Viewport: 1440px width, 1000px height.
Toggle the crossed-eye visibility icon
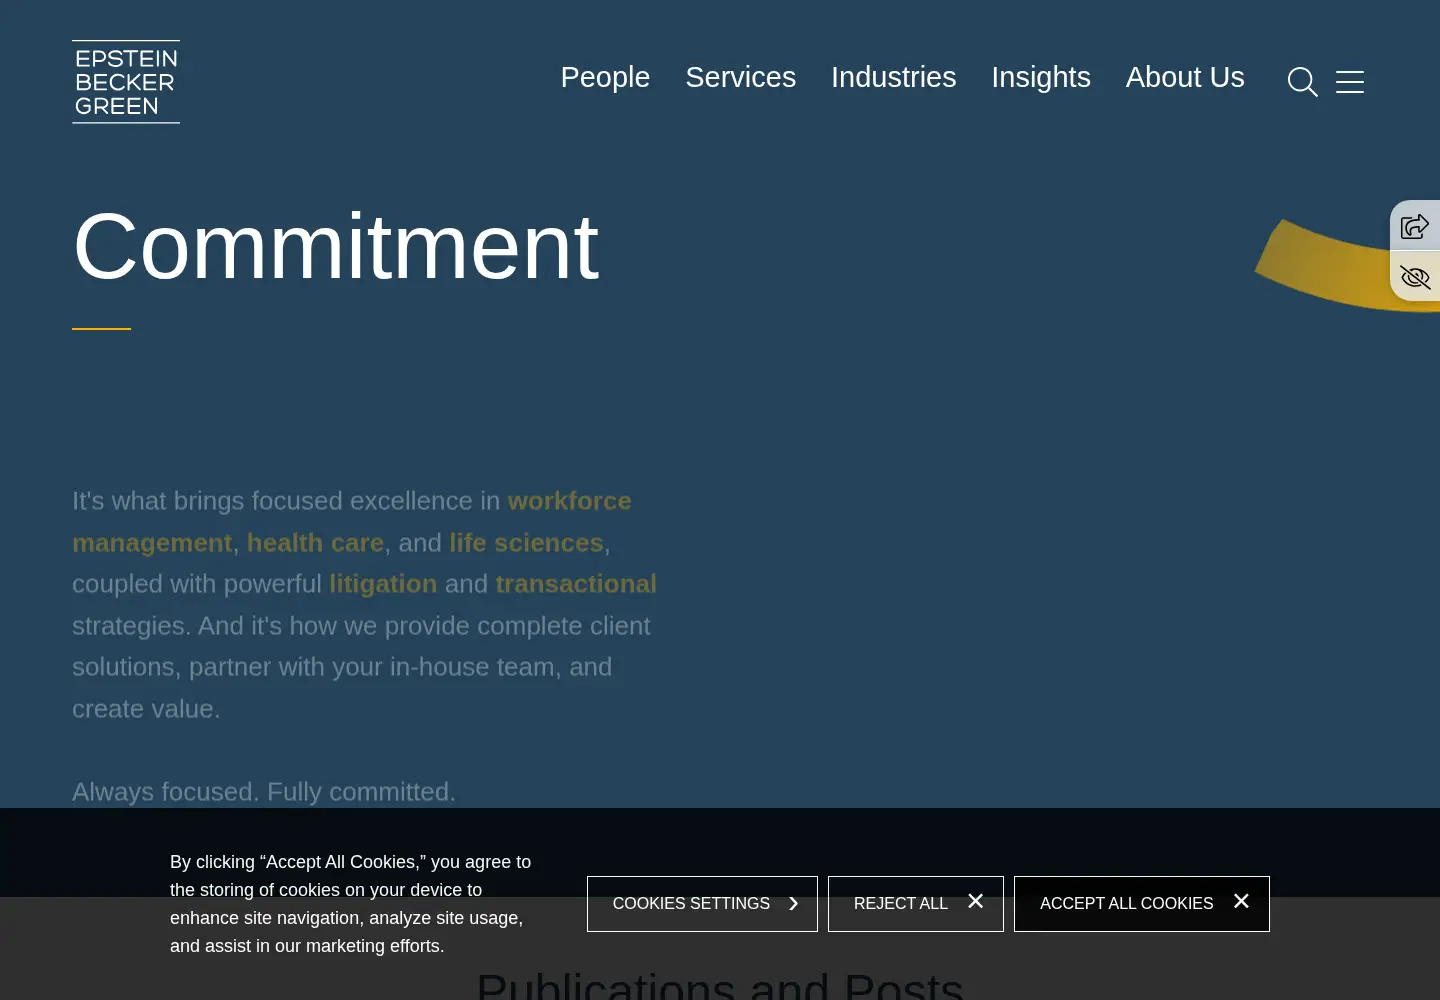pyautogui.click(x=1415, y=277)
